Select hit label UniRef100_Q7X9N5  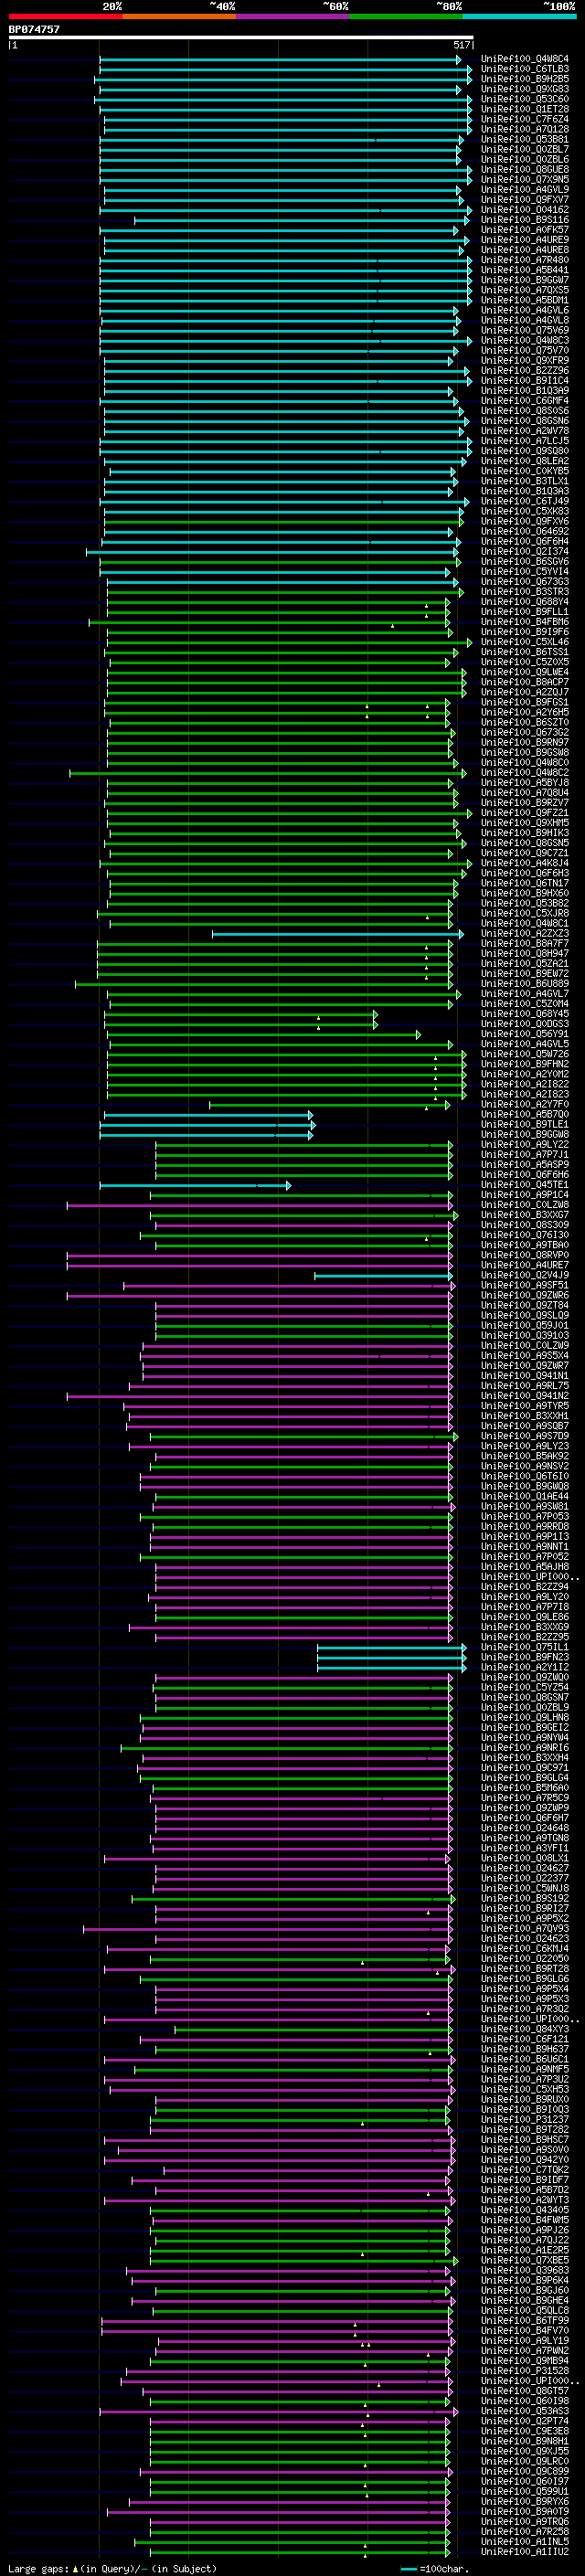[x=525, y=179]
